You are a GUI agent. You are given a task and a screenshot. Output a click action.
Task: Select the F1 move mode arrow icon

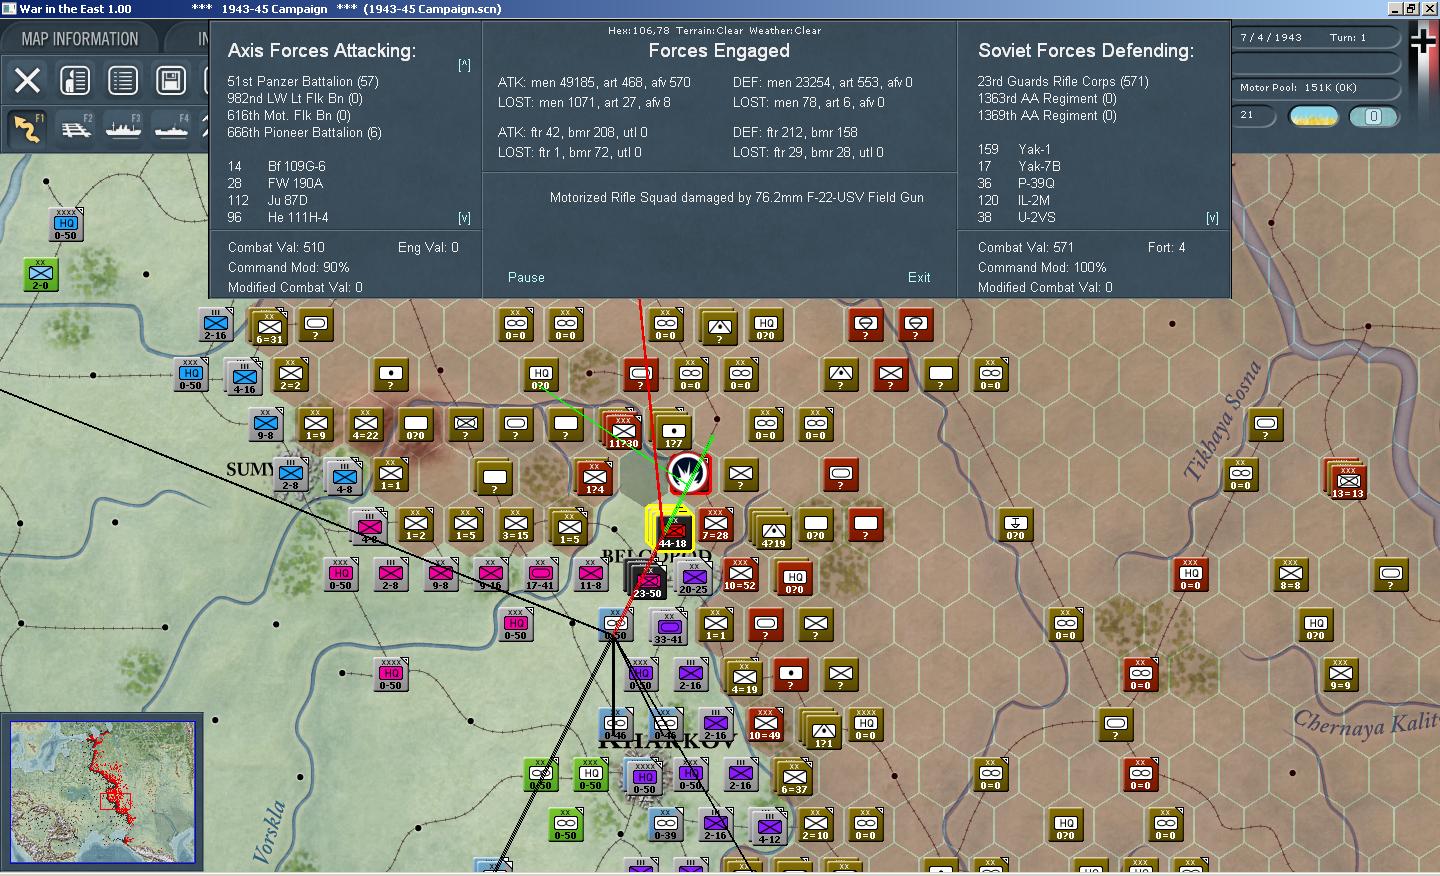pyautogui.click(x=28, y=128)
